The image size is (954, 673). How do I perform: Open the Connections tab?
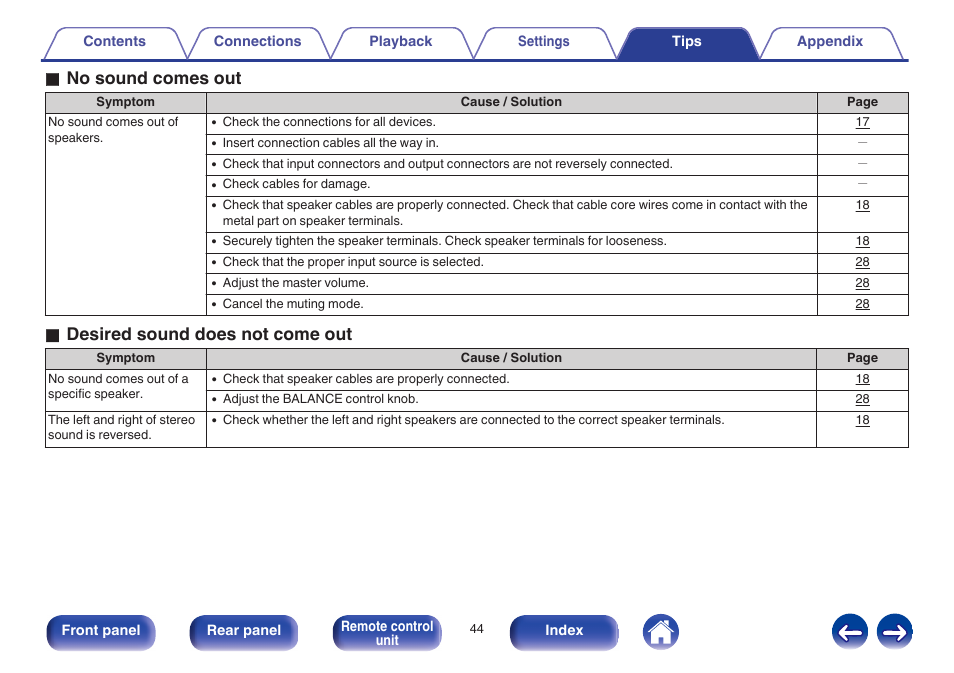pos(257,42)
